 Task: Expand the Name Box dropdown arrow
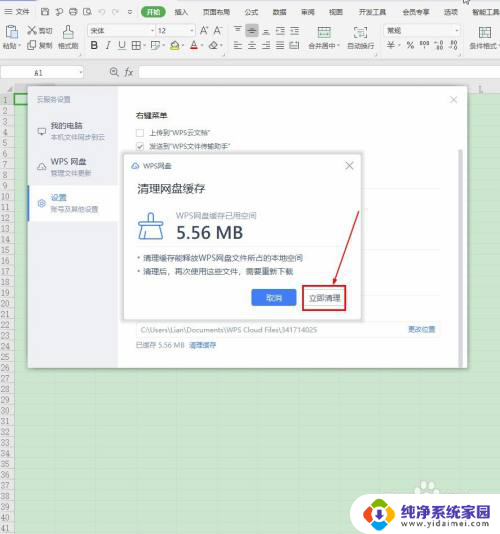pyautogui.click(x=80, y=72)
